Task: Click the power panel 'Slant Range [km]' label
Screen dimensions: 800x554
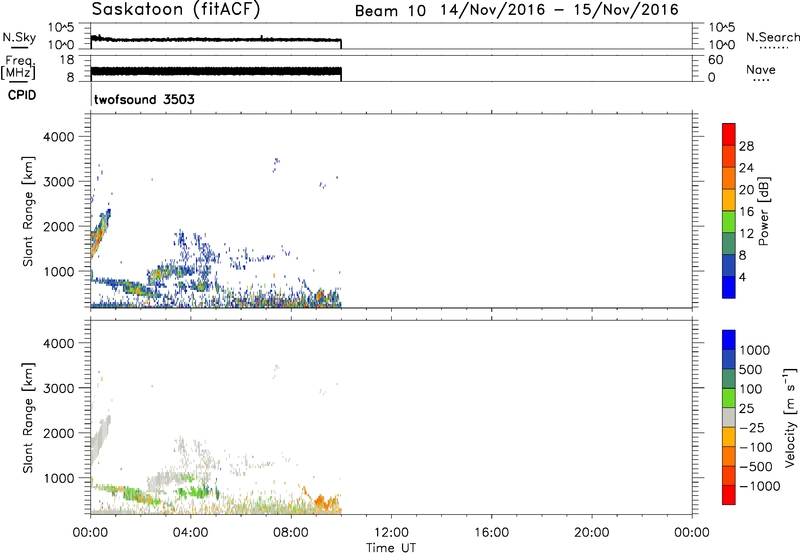Action: 28,211
